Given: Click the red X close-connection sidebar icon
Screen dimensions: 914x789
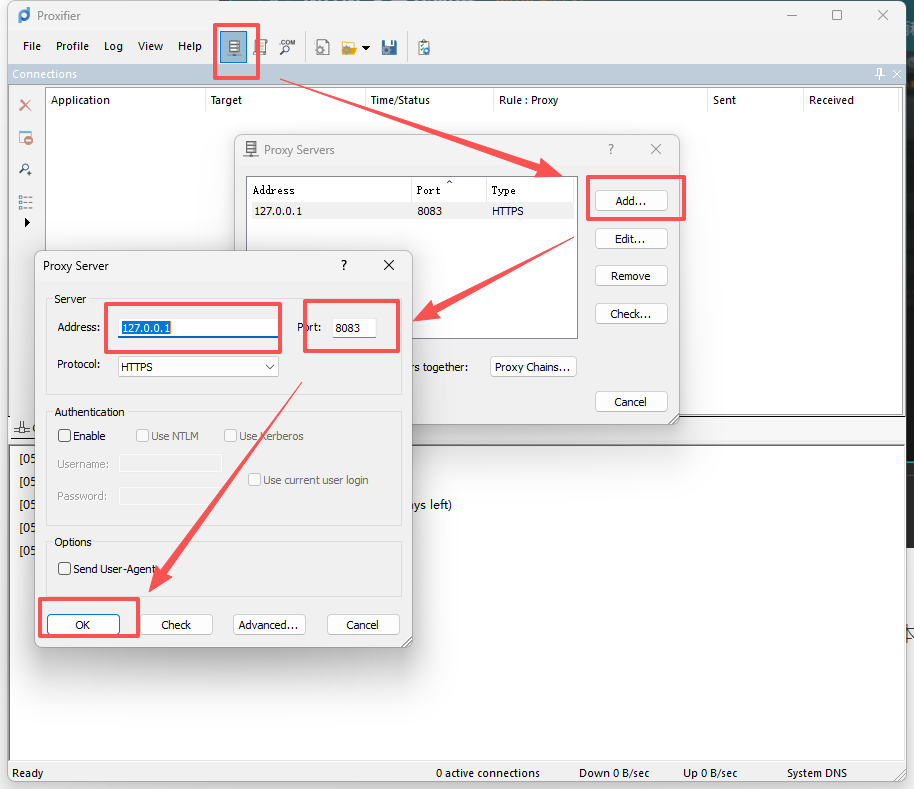Looking at the screenshot, I should pos(25,105).
